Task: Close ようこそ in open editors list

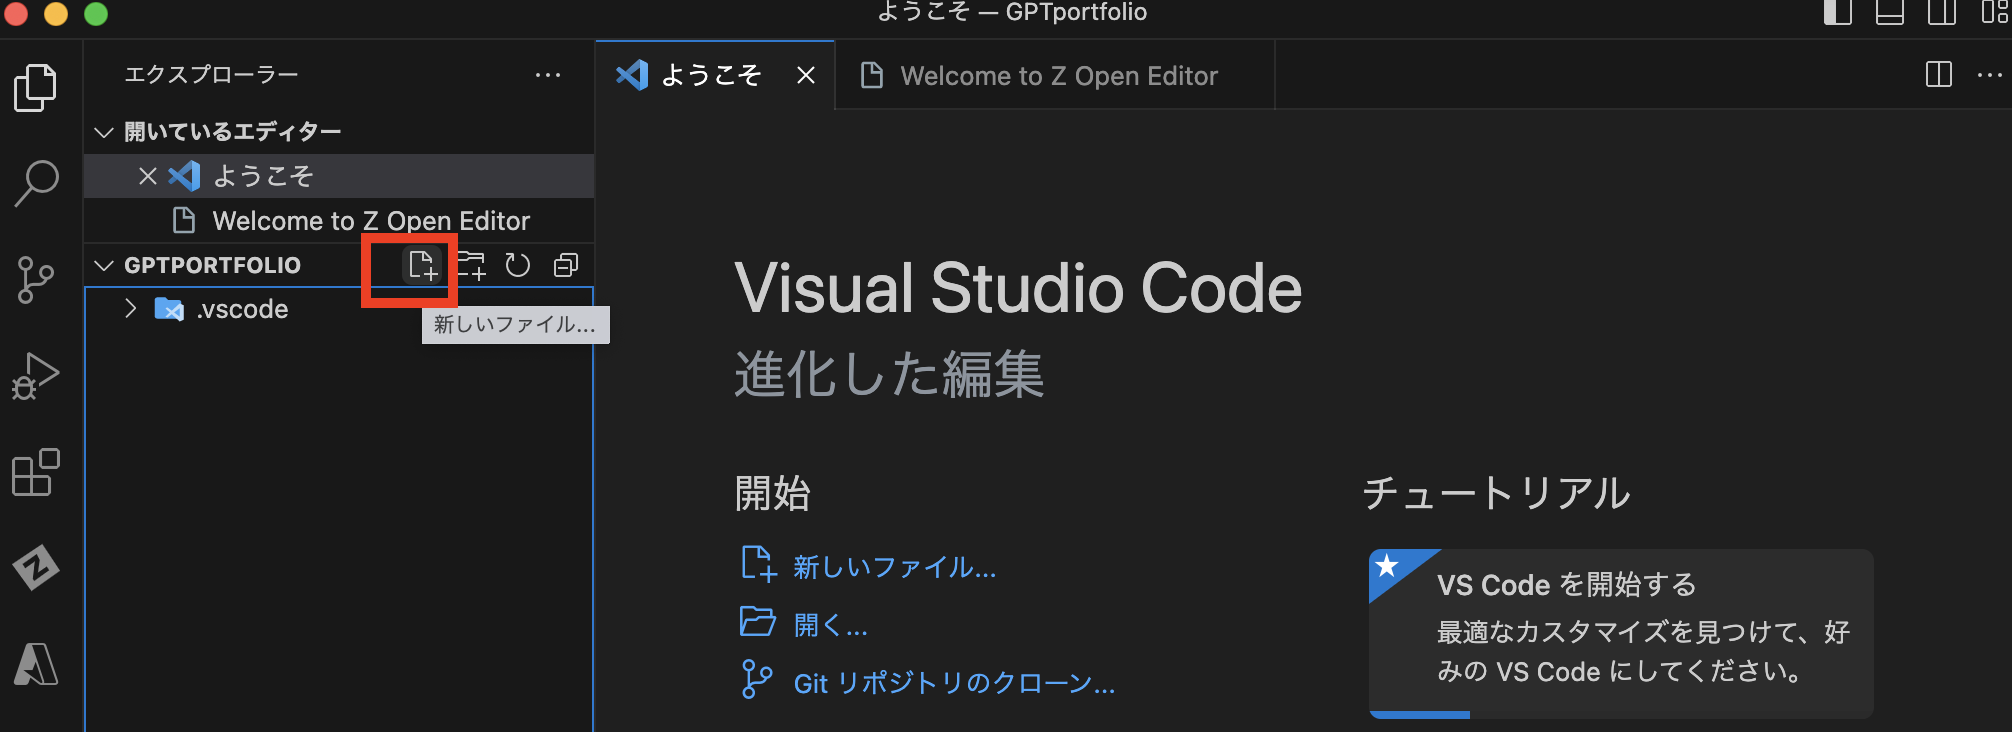Action: (x=148, y=176)
